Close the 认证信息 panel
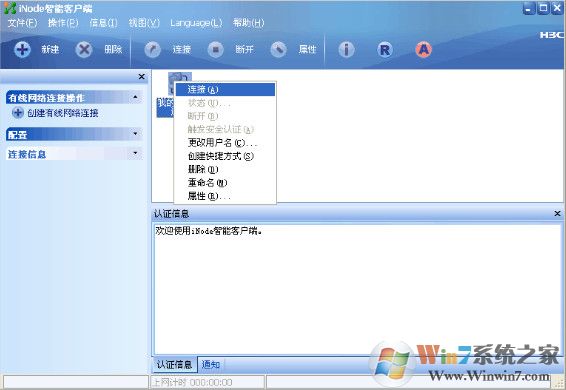This screenshot has width=566, height=390. click(557, 214)
